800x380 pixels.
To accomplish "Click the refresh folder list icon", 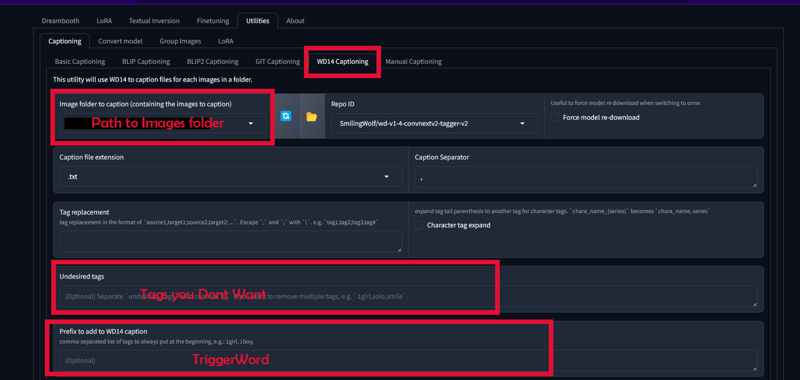I will 286,116.
